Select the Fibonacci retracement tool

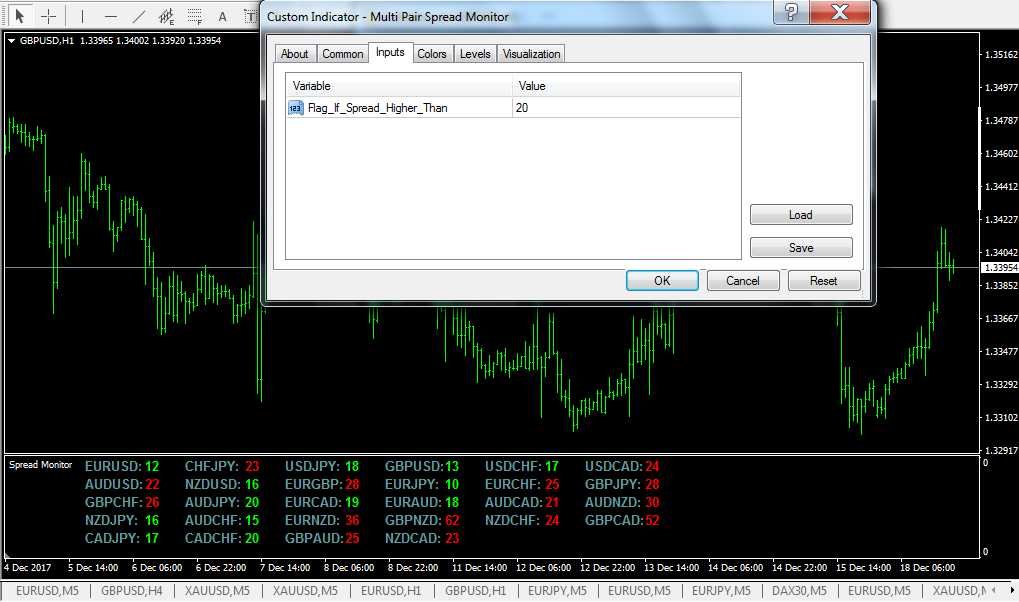[194, 16]
